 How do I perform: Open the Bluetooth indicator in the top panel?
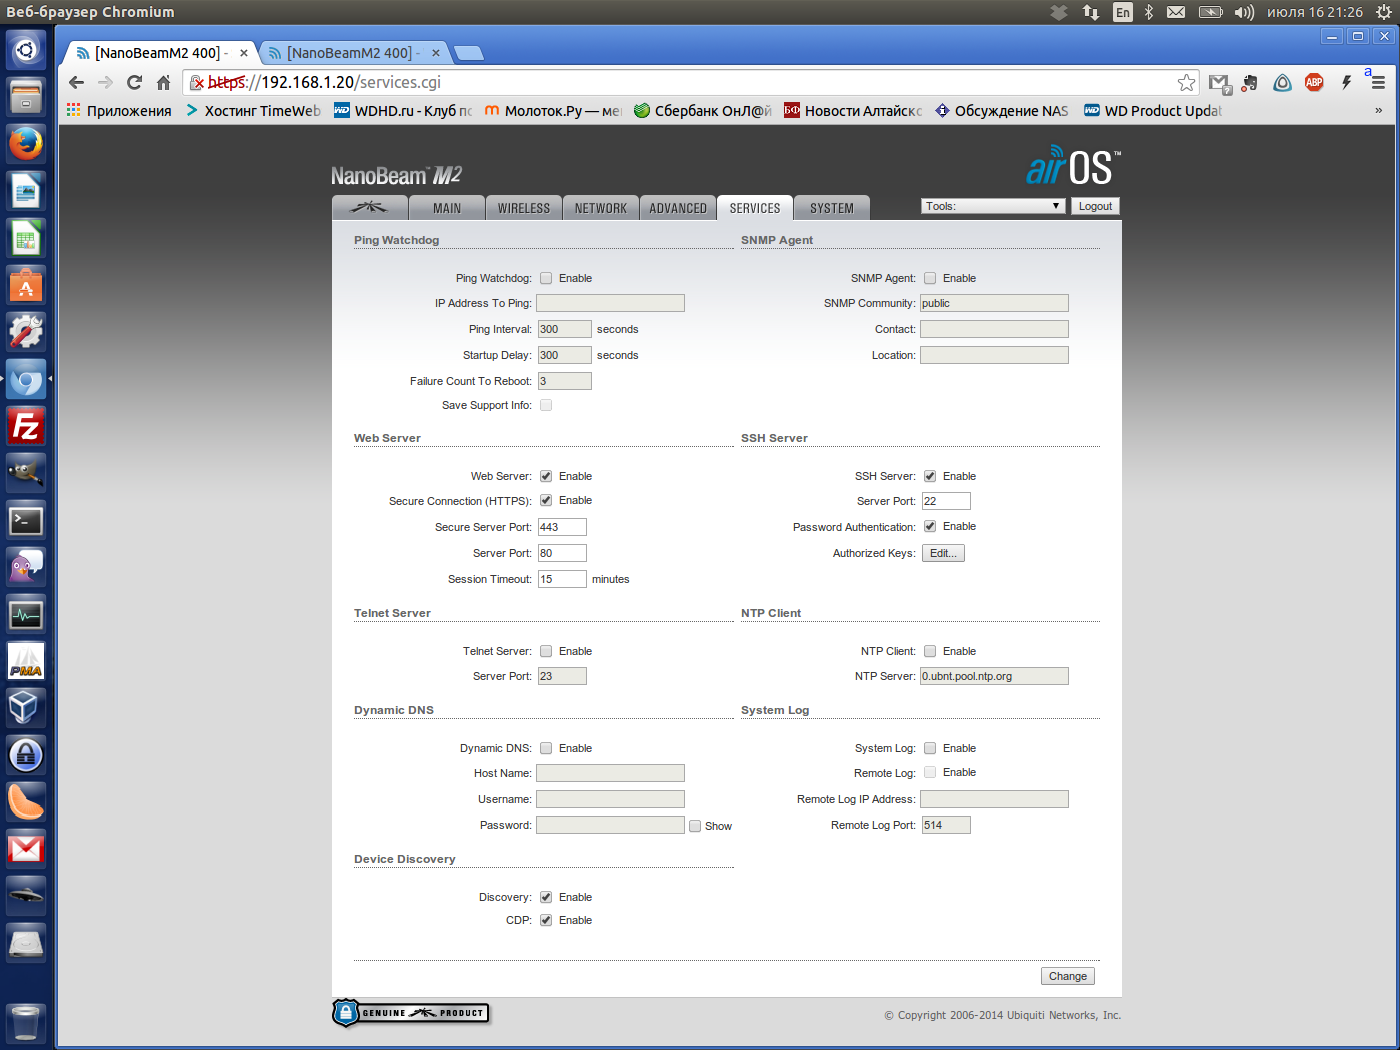click(x=1149, y=12)
